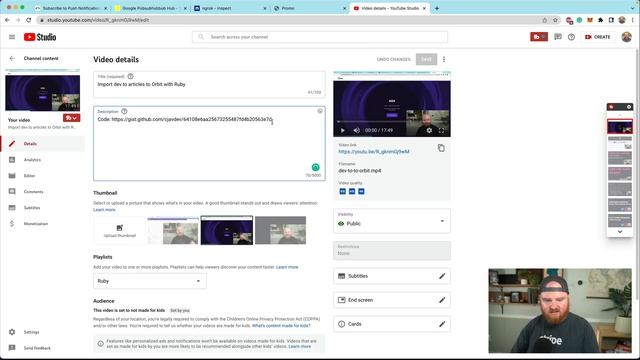This screenshot has height=360, width=640.
Task: Open a new browser tab
Action: 437,8
